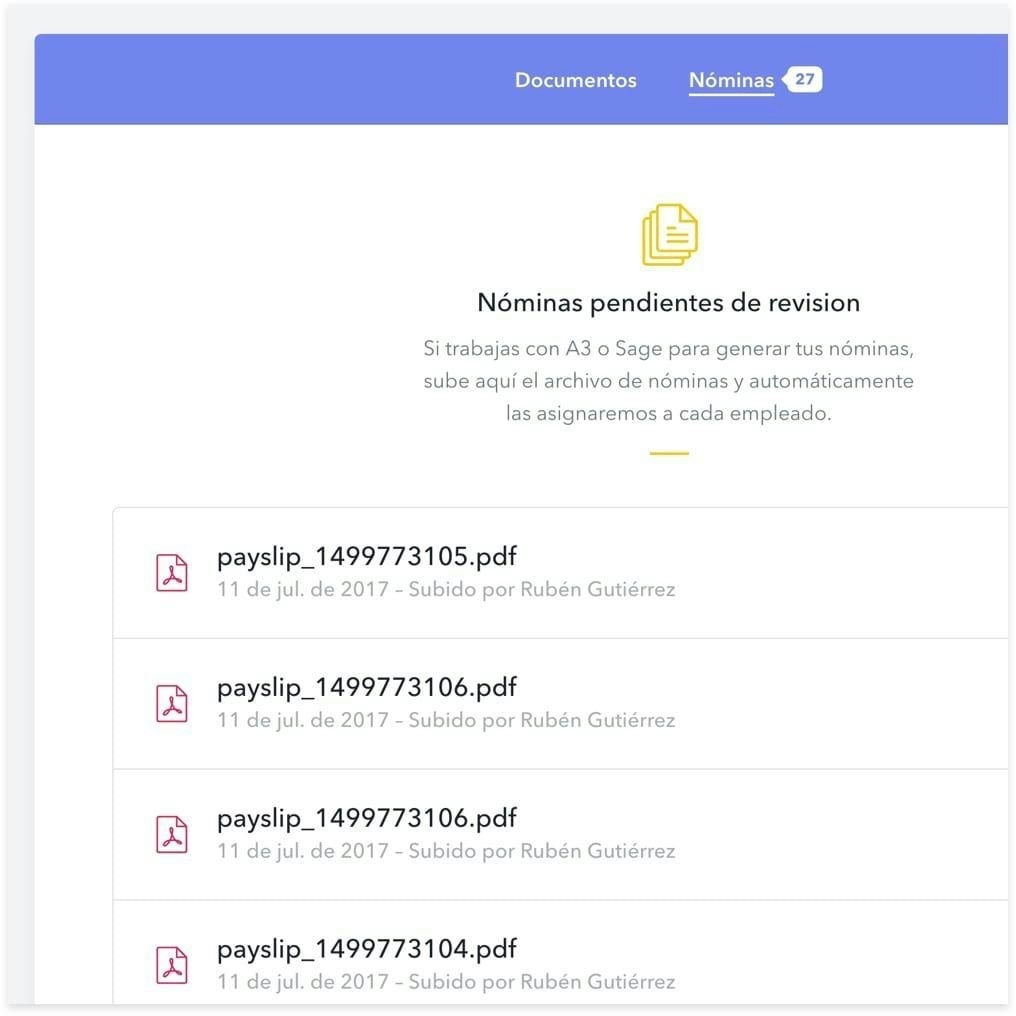The width and height of the screenshot is (1016, 1016).
Task: Click the "las asignaremos a cada empleado" line
Action: click(x=668, y=413)
